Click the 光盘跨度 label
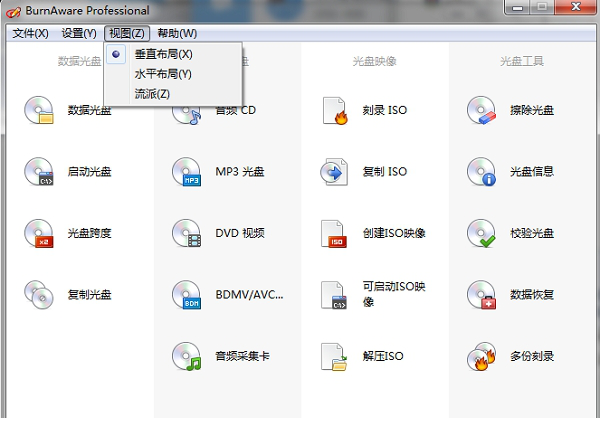 90,233
